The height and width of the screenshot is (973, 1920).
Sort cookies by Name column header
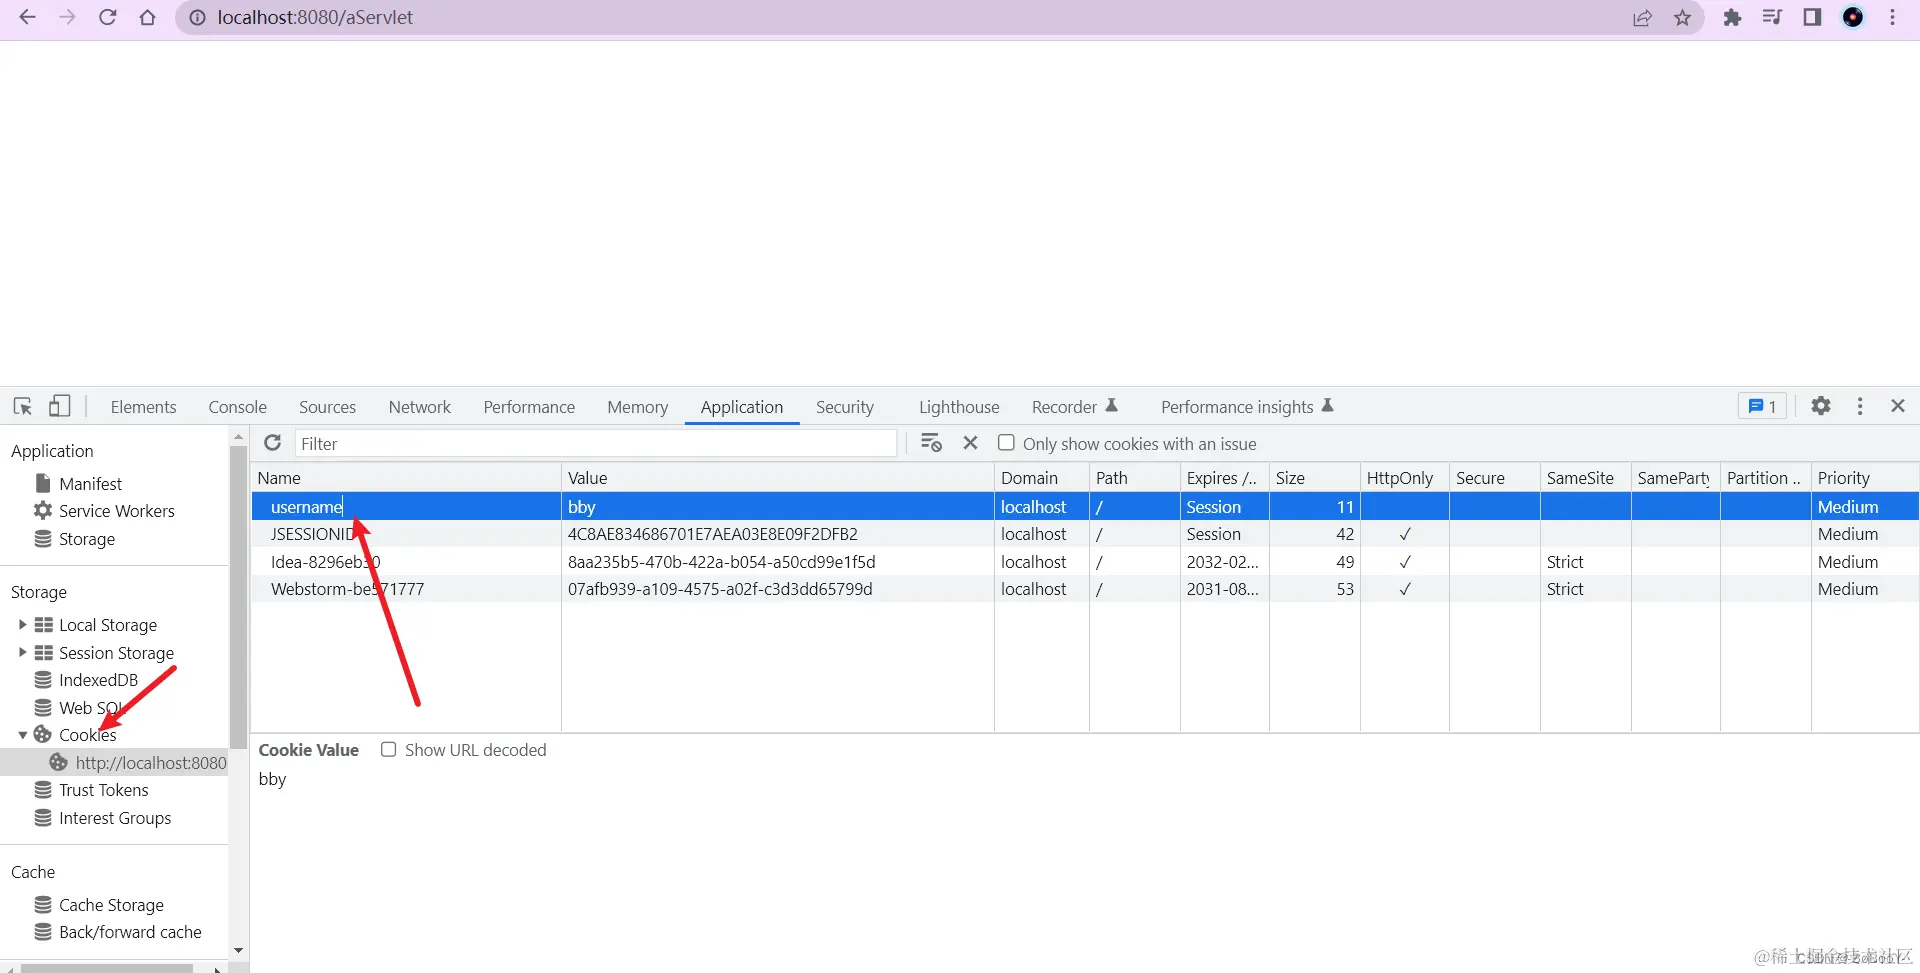pos(405,478)
